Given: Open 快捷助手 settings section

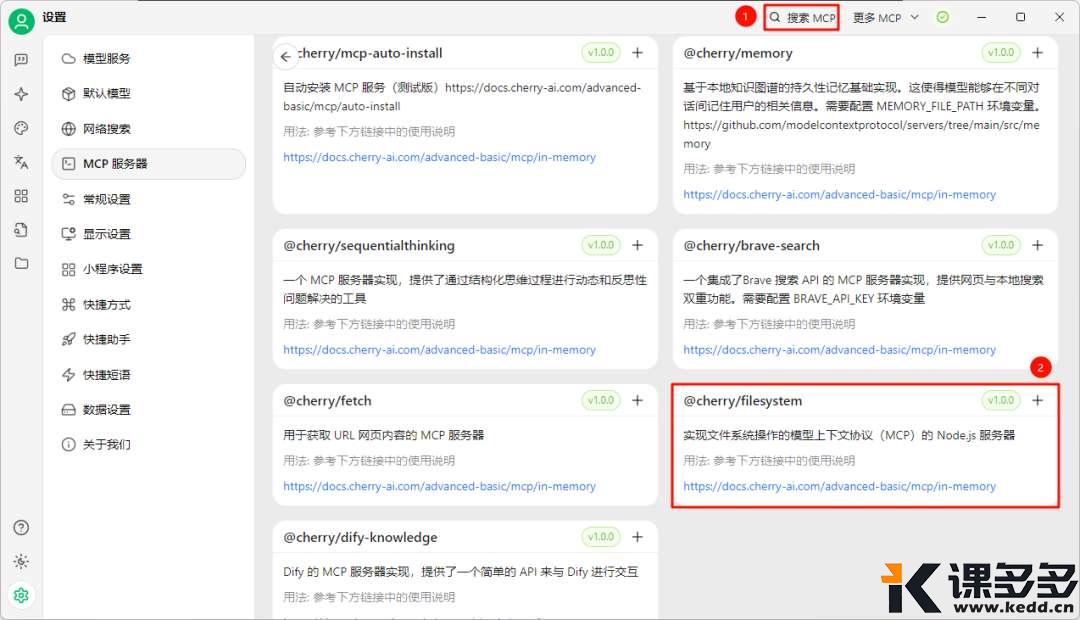Looking at the screenshot, I should 149,340.
